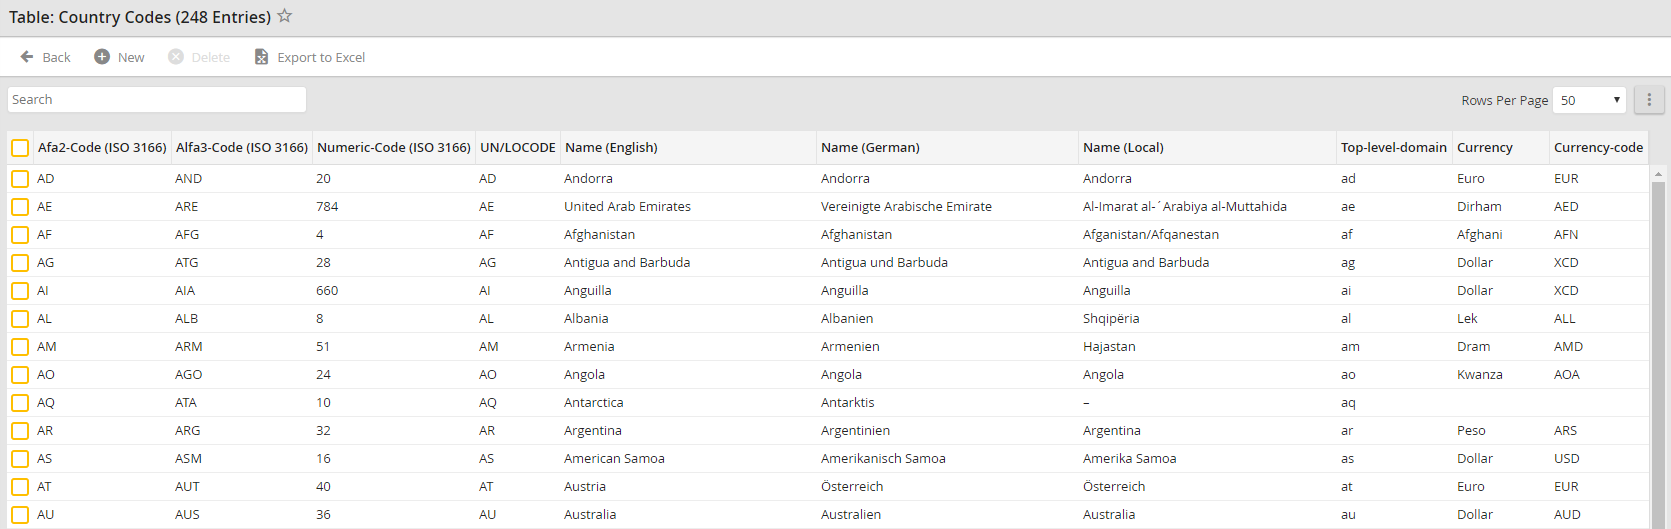Click the New plus icon
This screenshot has height=529, width=1671.
point(102,57)
